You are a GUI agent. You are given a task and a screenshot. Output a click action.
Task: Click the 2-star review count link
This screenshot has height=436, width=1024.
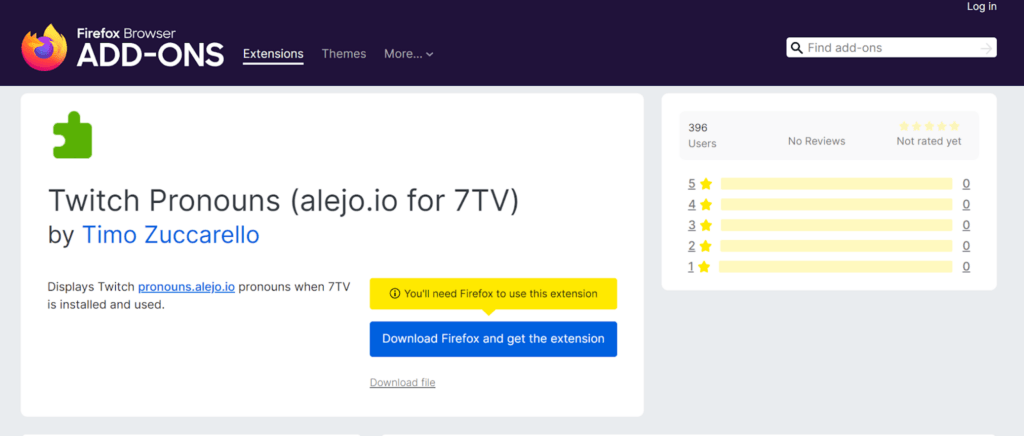click(x=966, y=246)
